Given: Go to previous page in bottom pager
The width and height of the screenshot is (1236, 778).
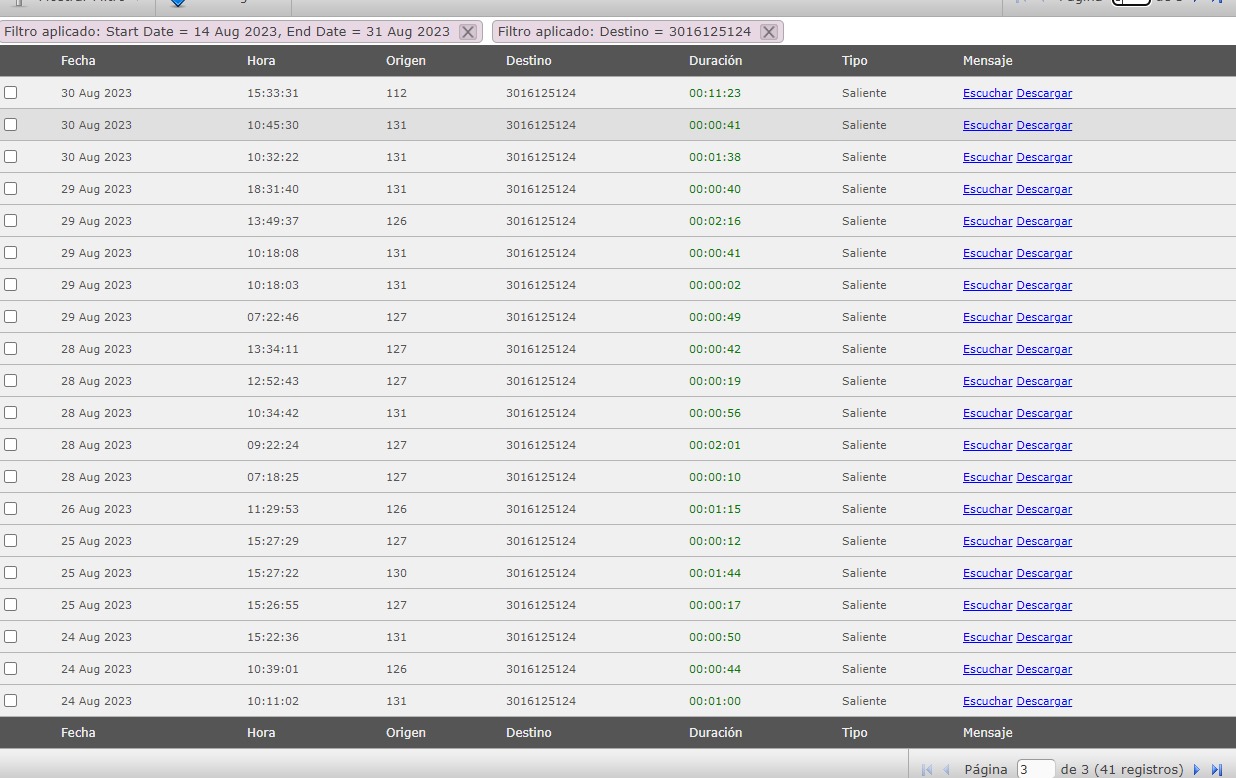Looking at the screenshot, I should 946,770.
